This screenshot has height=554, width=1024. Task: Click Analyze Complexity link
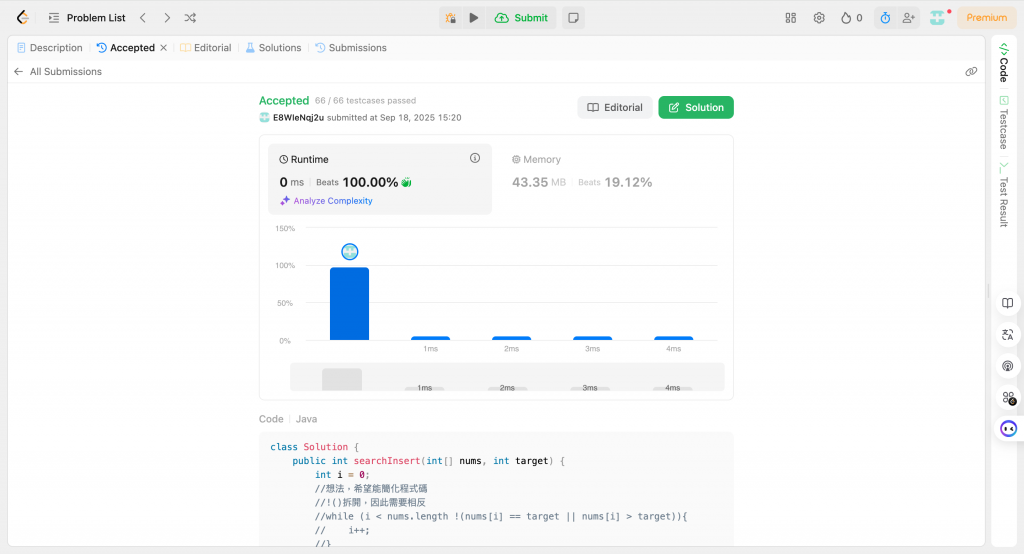click(326, 201)
